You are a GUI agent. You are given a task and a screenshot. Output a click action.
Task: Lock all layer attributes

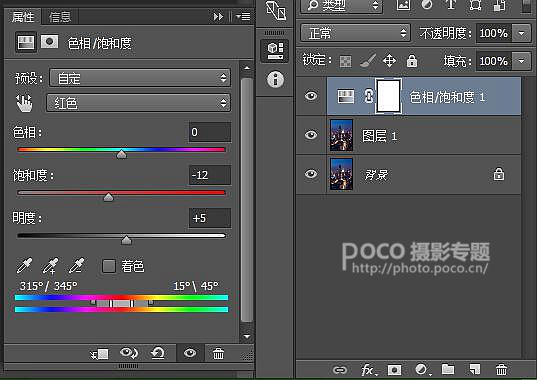[412, 61]
